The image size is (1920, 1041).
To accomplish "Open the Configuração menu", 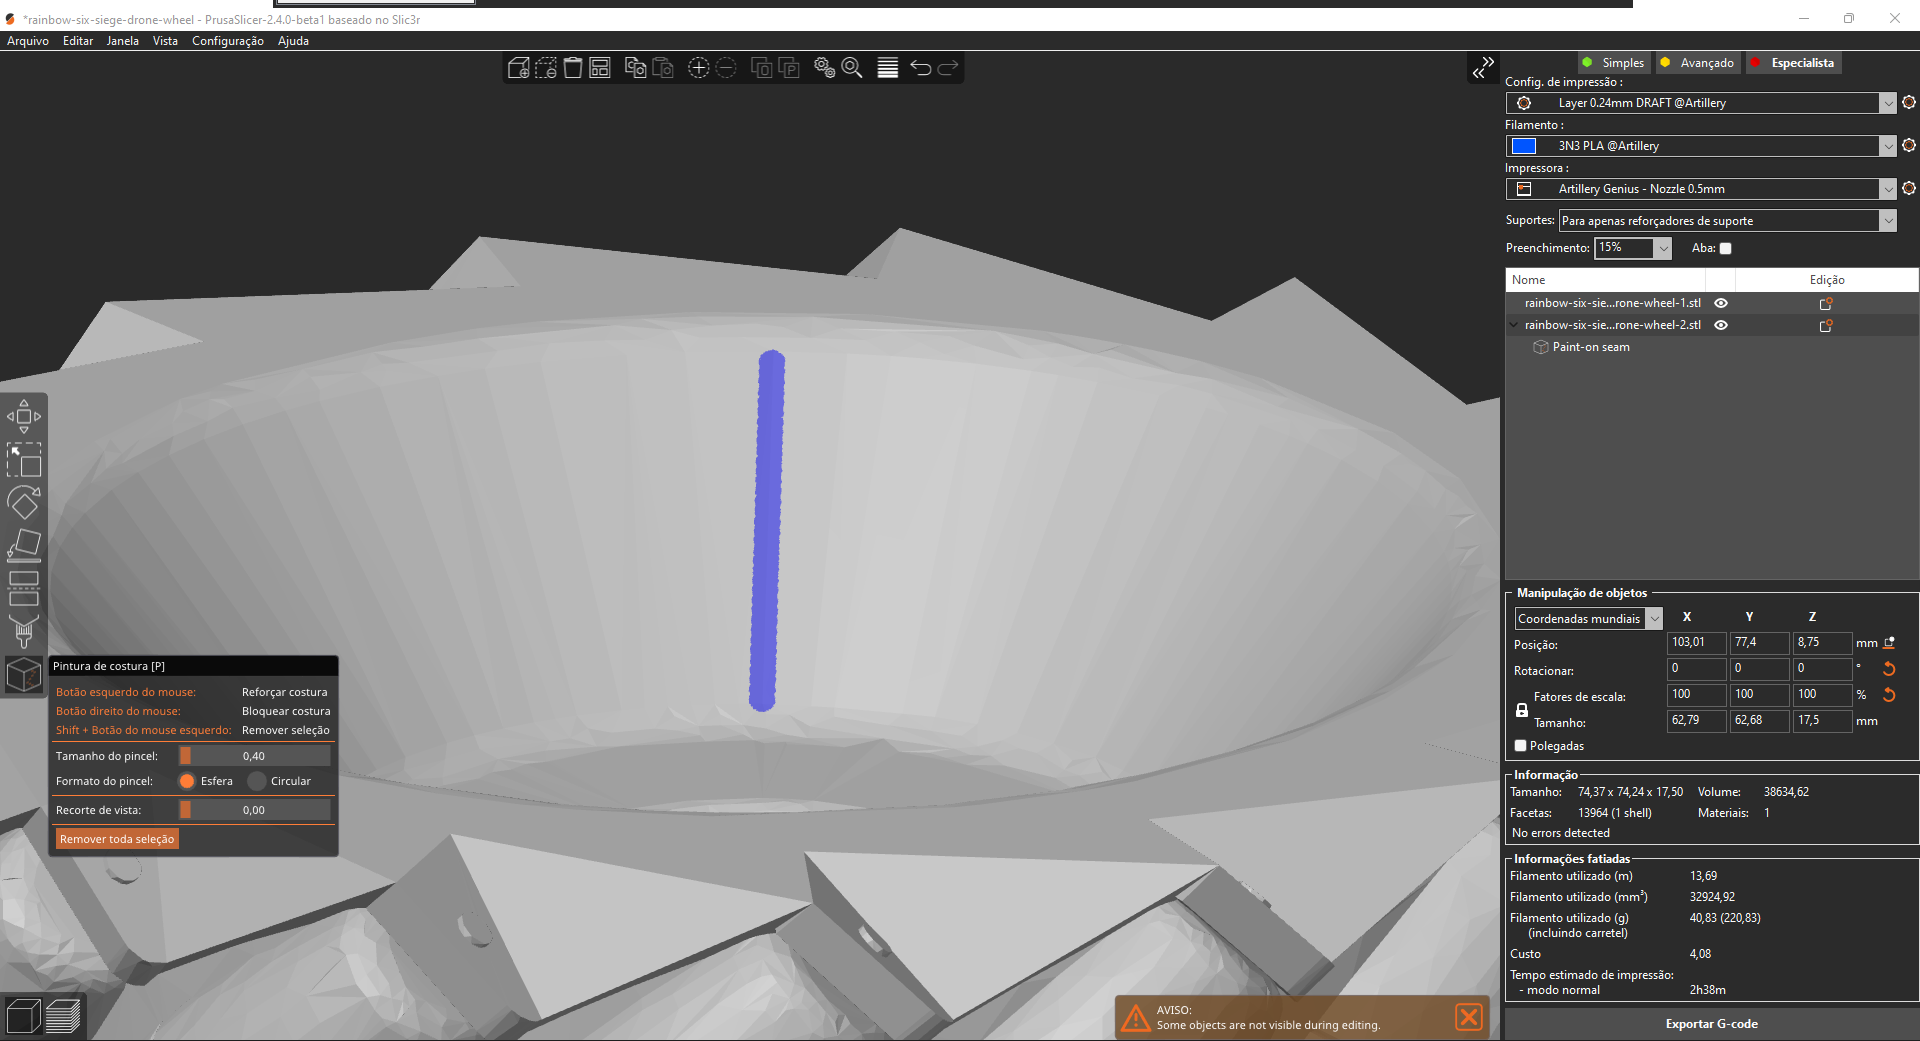I will click(x=228, y=41).
